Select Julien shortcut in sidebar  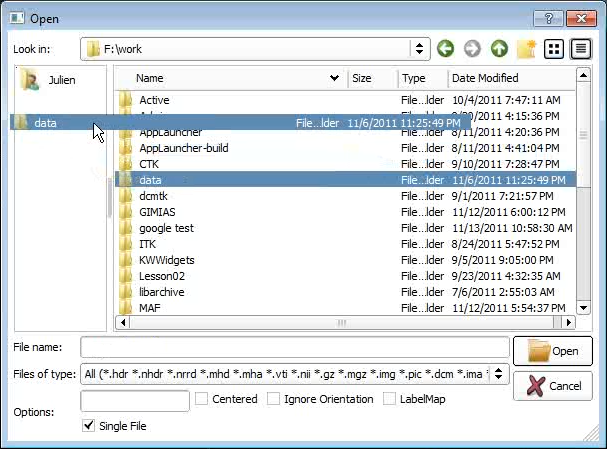point(60,80)
